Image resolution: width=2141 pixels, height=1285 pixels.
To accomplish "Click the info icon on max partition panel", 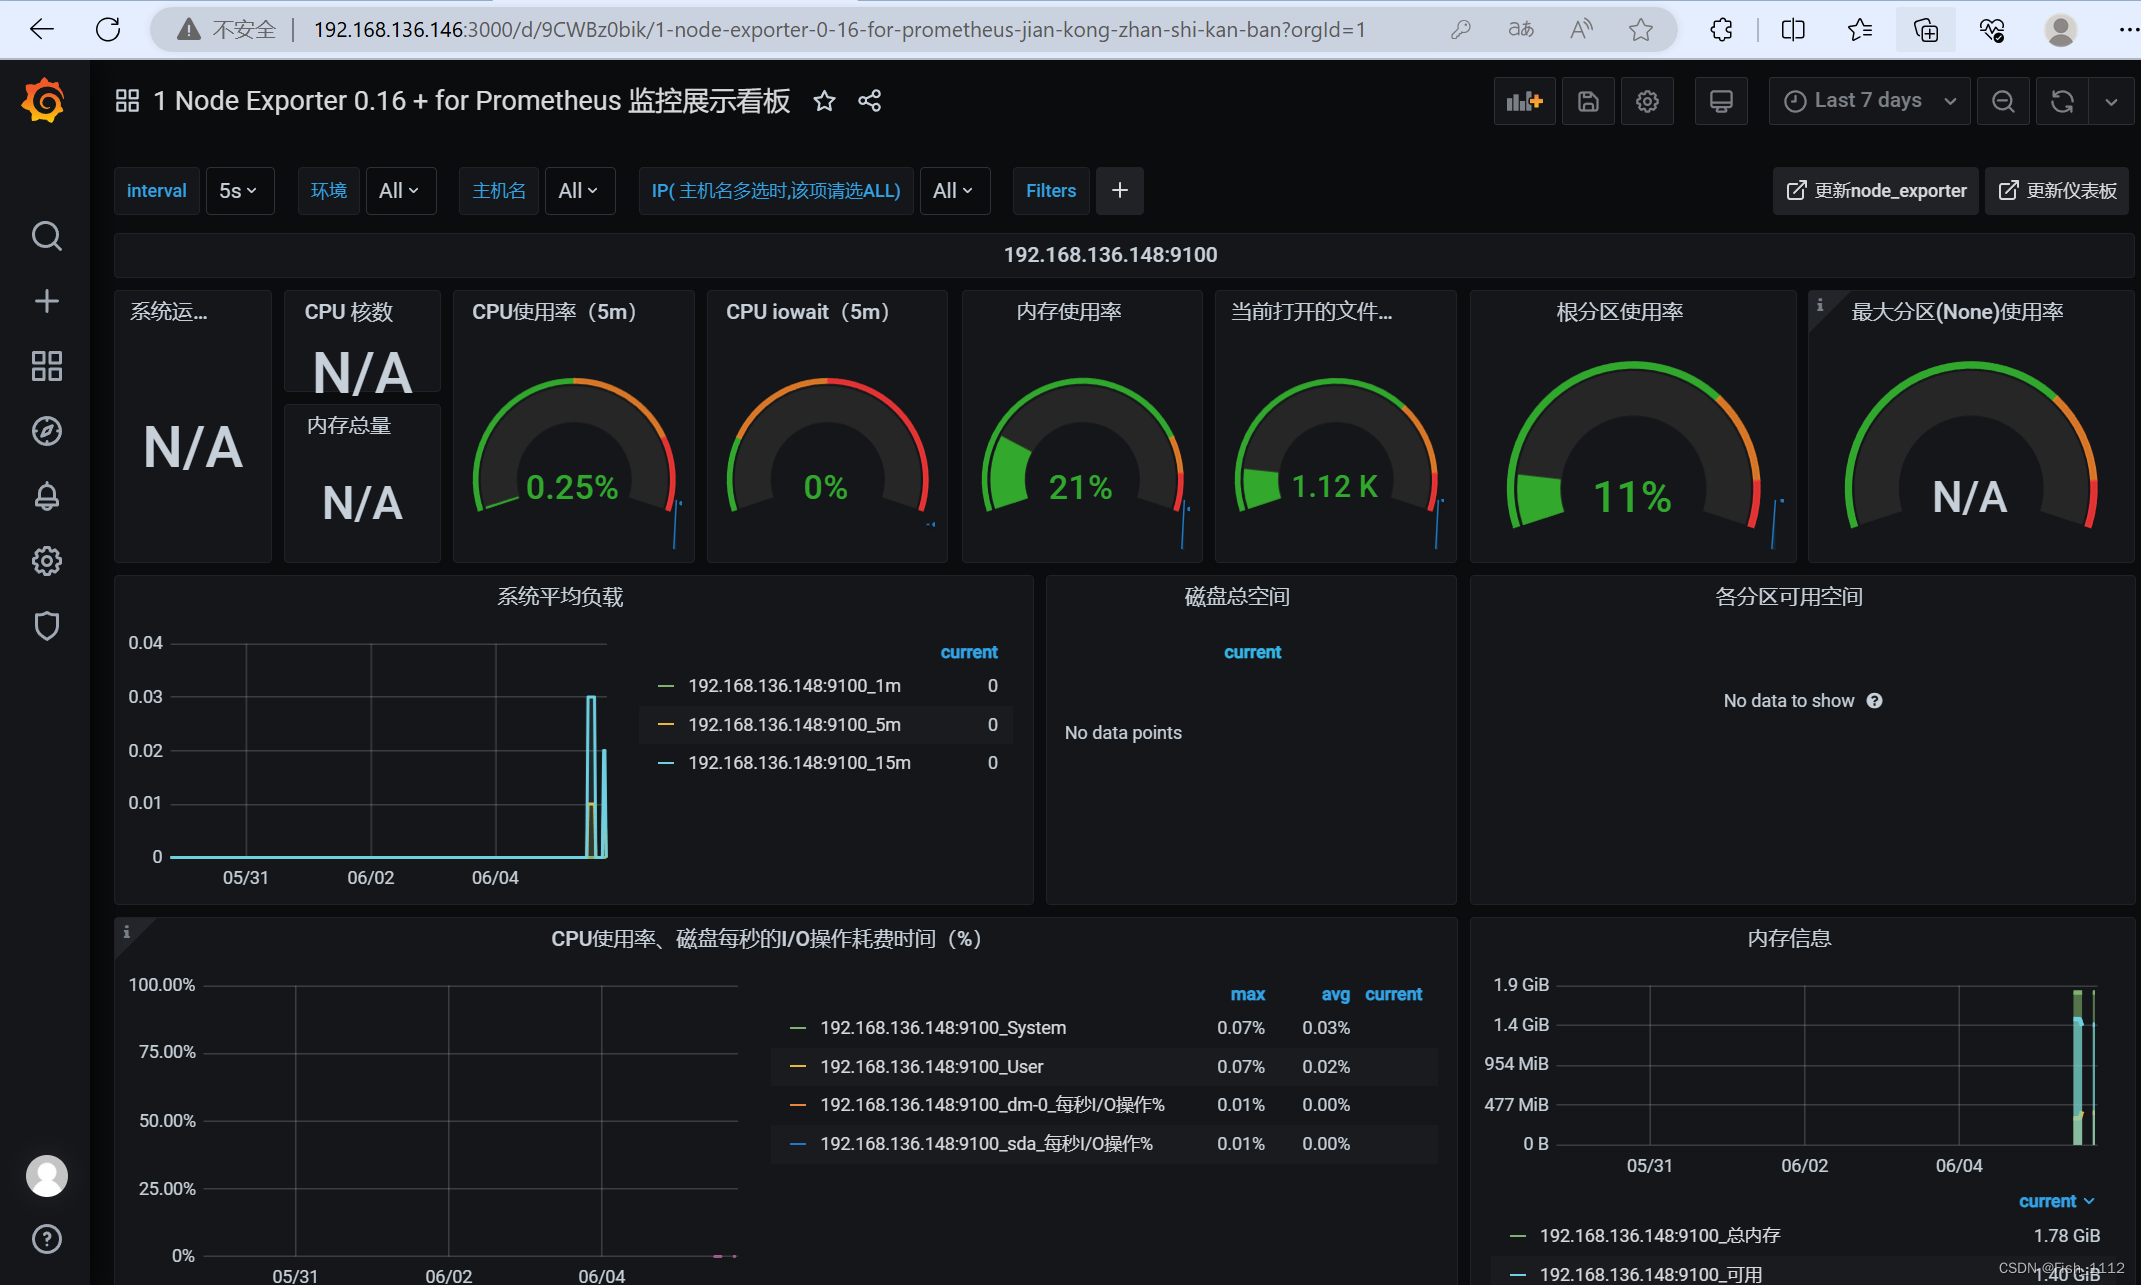I will click(1820, 304).
